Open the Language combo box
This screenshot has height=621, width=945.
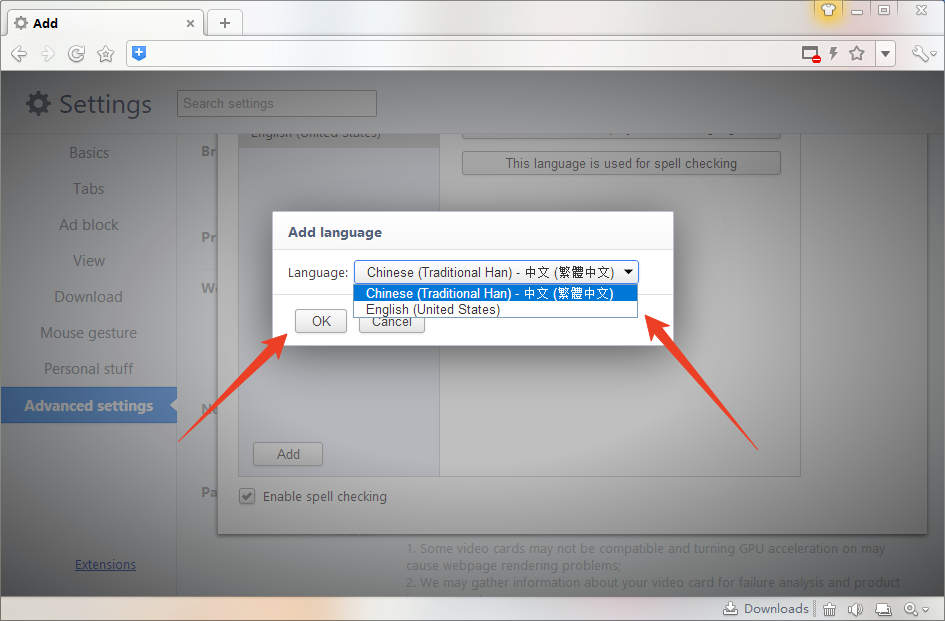tap(496, 272)
